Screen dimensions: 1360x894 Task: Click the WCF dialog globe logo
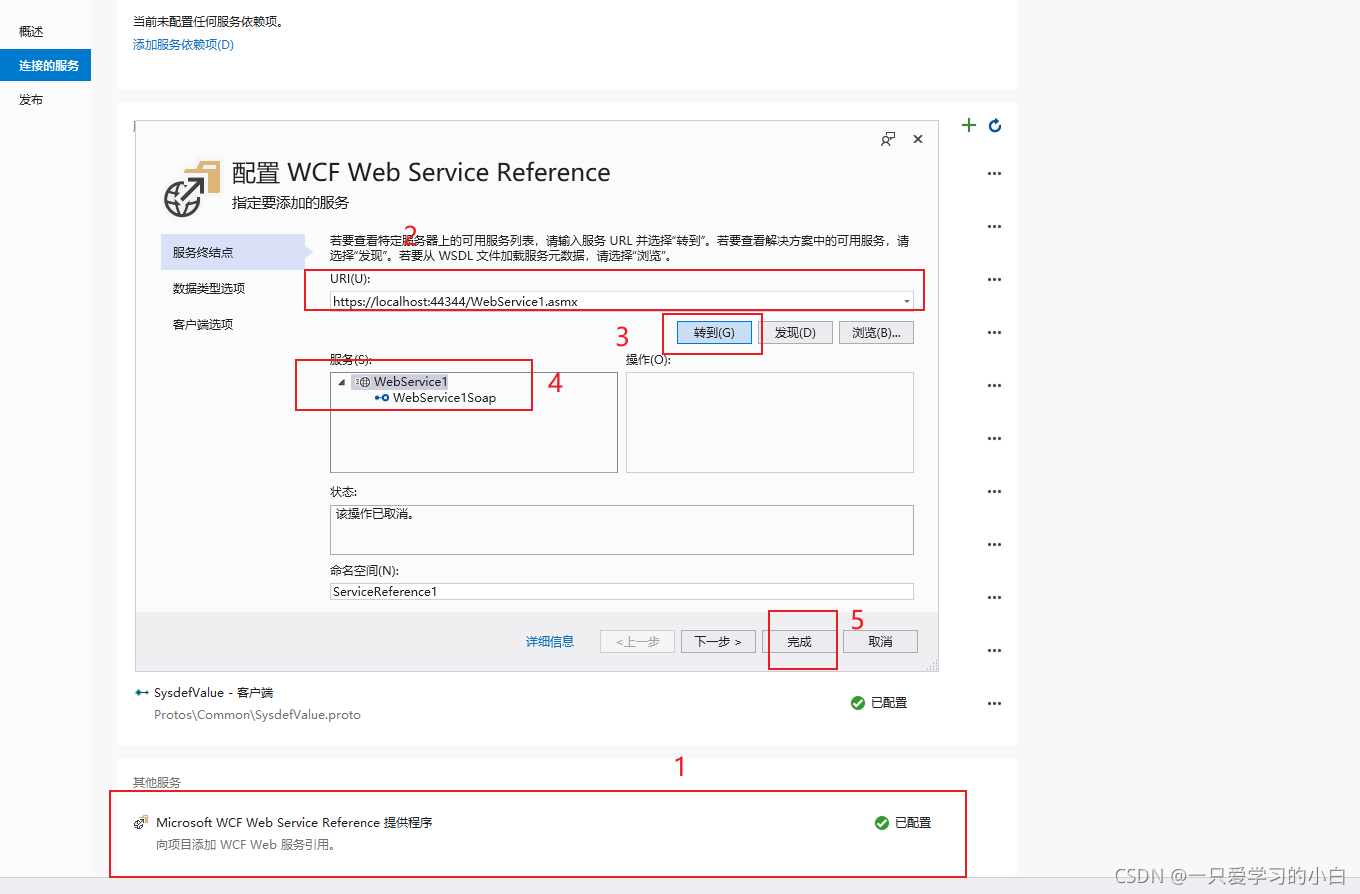coord(191,187)
